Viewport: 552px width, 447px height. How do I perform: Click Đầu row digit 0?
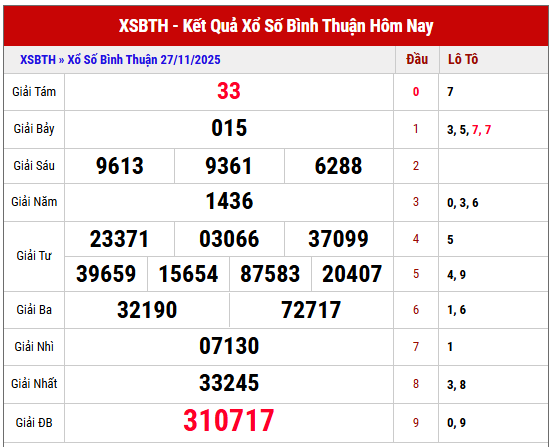(x=416, y=92)
